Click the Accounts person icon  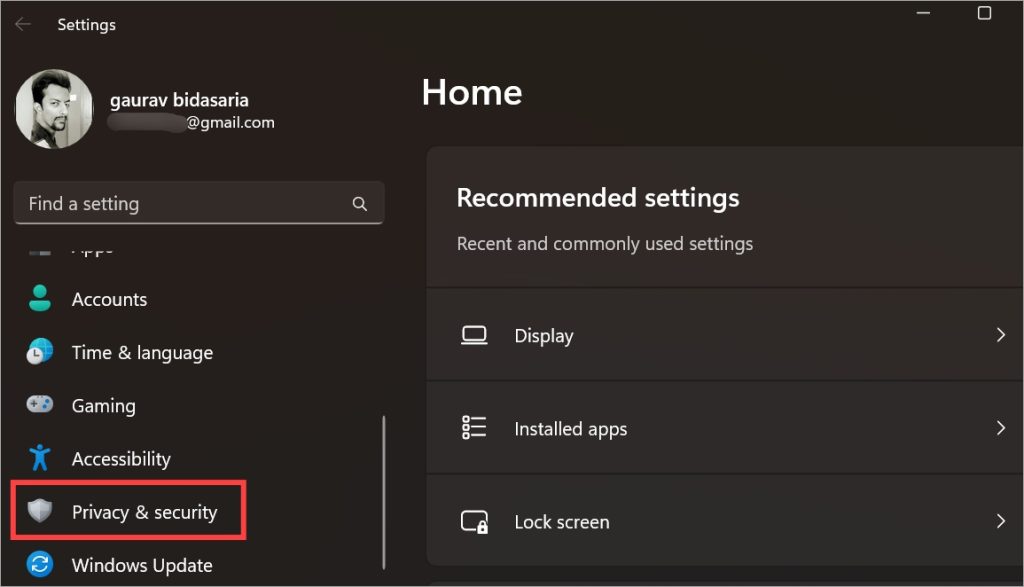click(x=40, y=299)
